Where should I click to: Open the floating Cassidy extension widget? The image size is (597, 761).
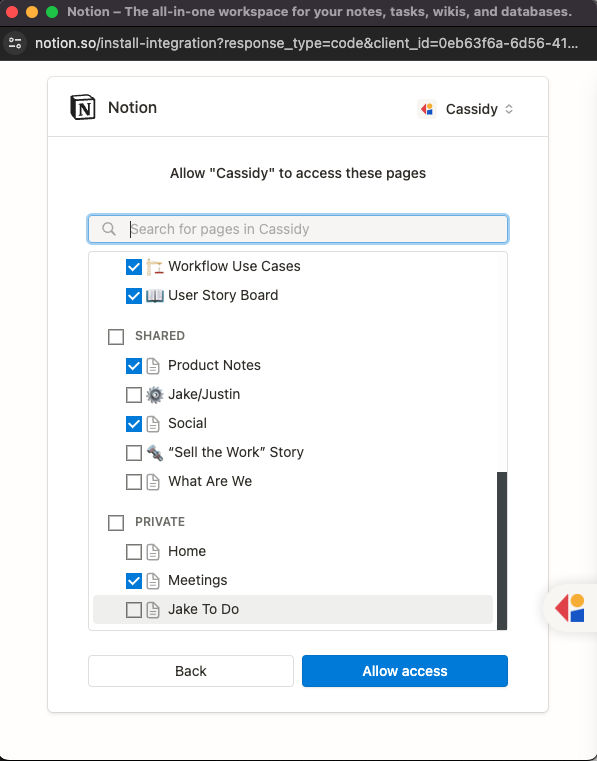tap(570, 608)
